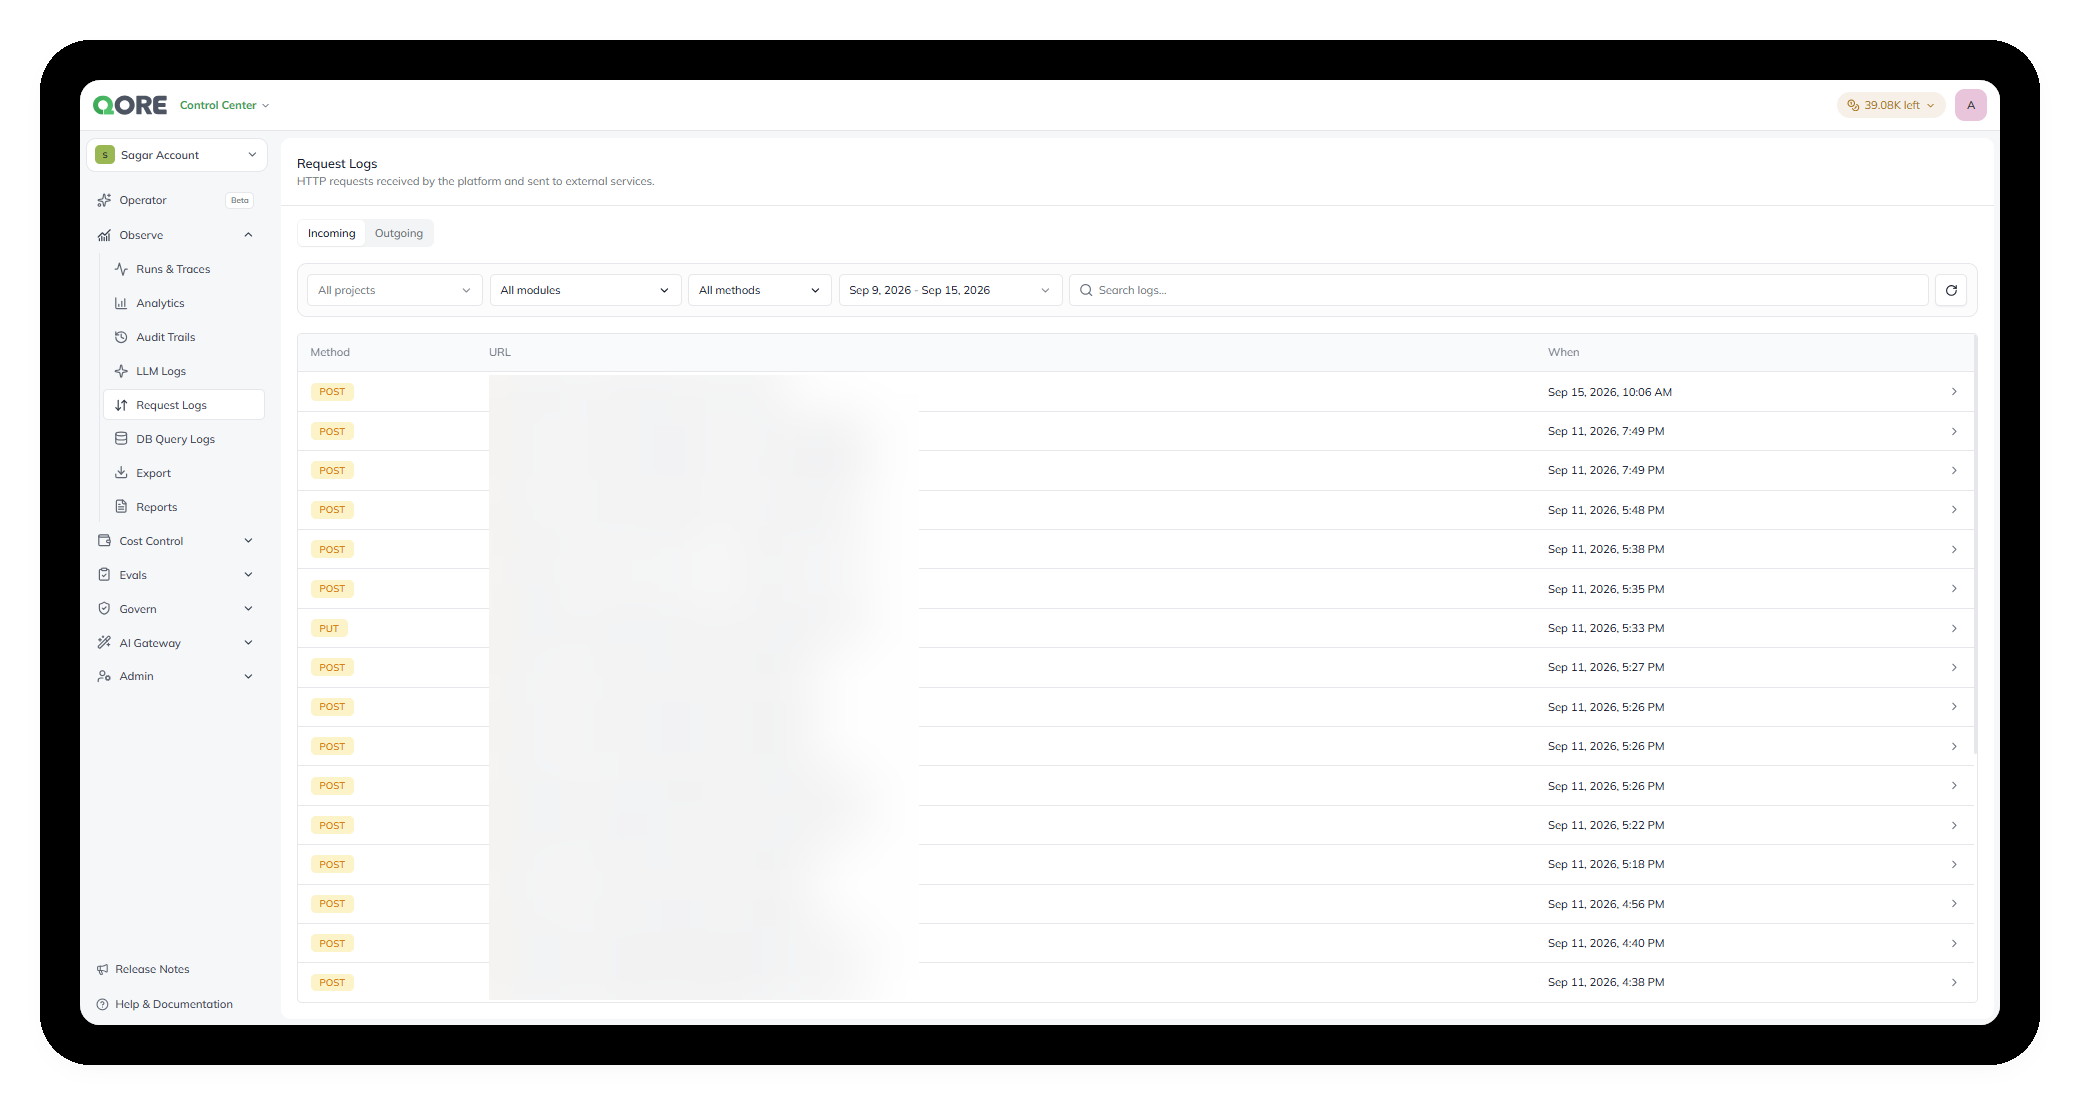This screenshot has width=2080, height=1105.
Task: Click the table's vertical scrollbar
Action: pos(1975,545)
